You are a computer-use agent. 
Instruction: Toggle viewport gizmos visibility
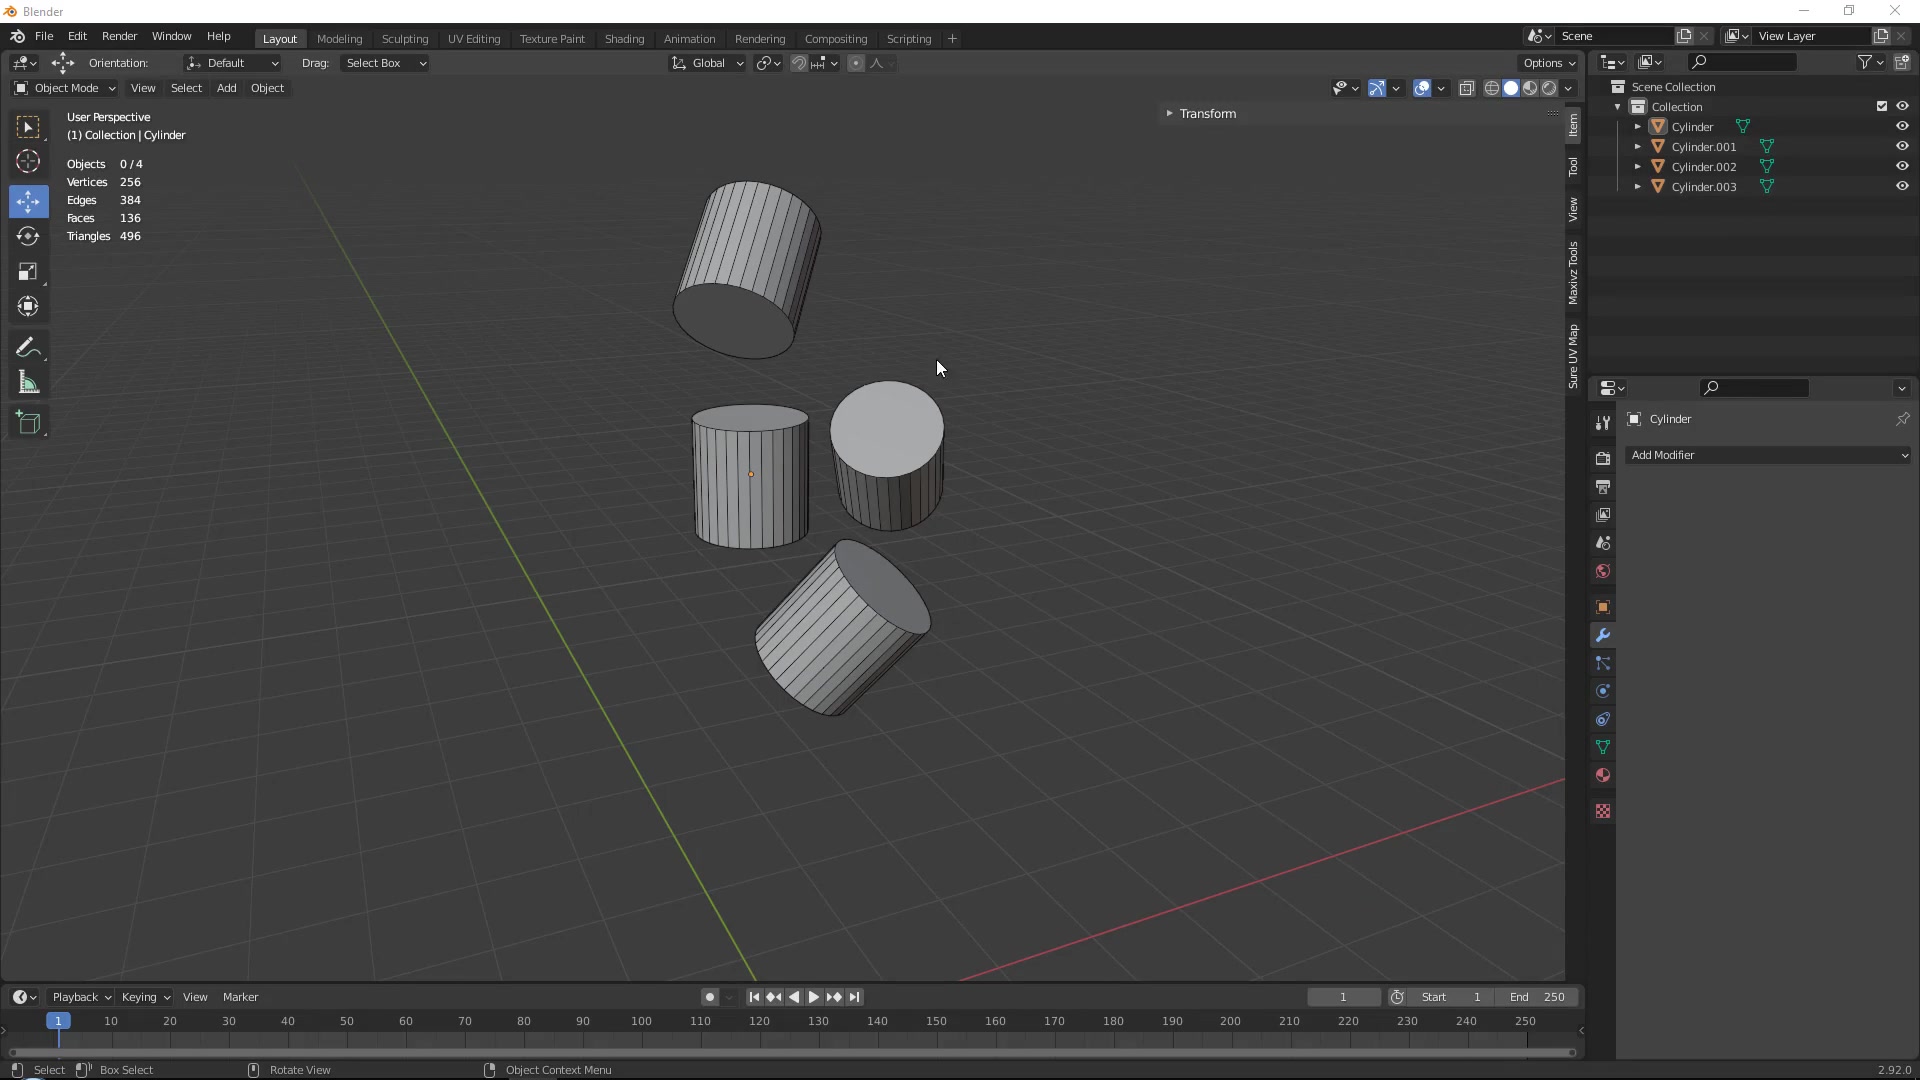pyautogui.click(x=1377, y=88)
